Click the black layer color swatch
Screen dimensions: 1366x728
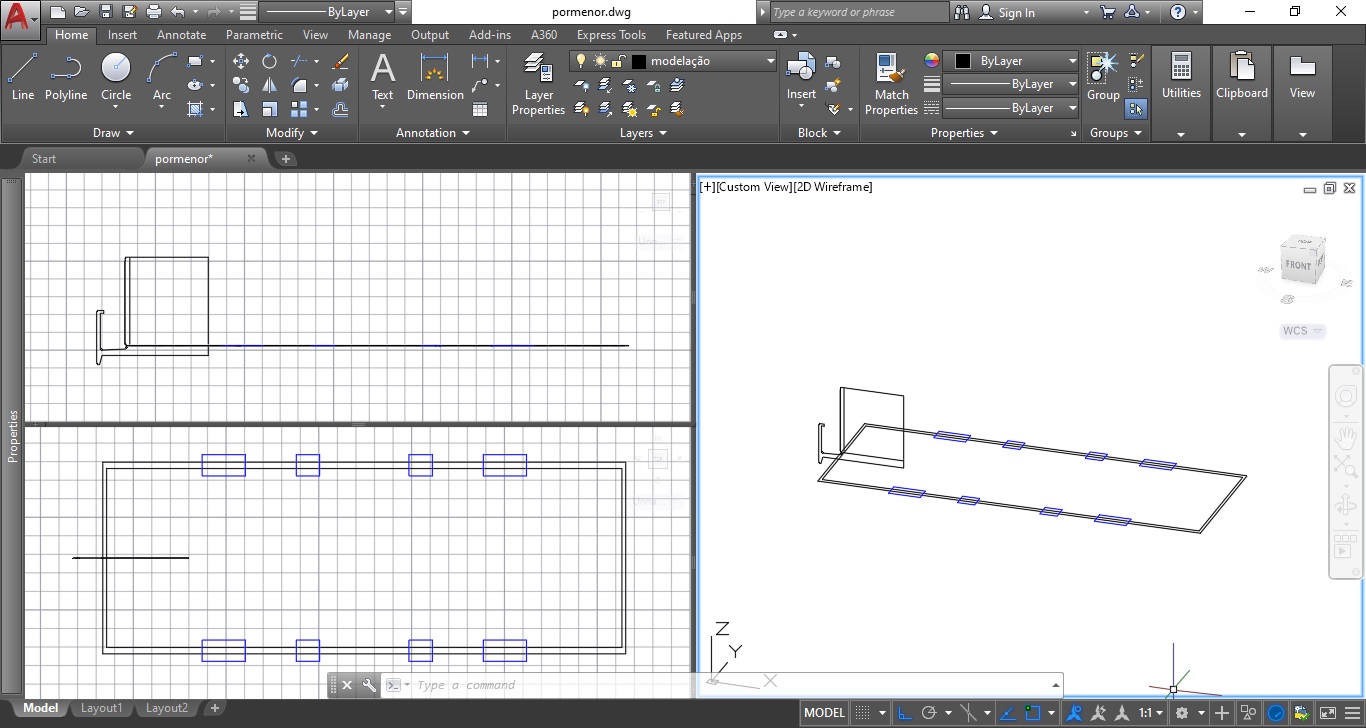(x=639, y=61)
